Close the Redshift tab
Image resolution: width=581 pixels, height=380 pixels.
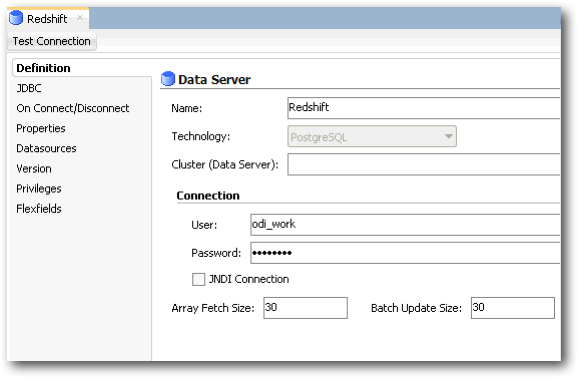pos(80,17)
